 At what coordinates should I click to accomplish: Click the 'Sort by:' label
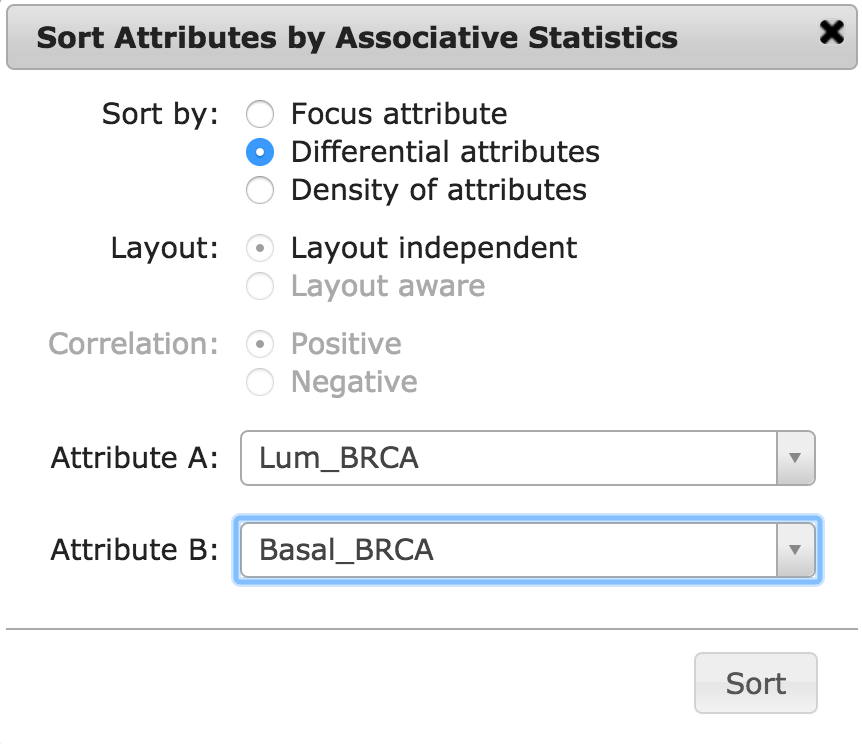pos(160,114)
